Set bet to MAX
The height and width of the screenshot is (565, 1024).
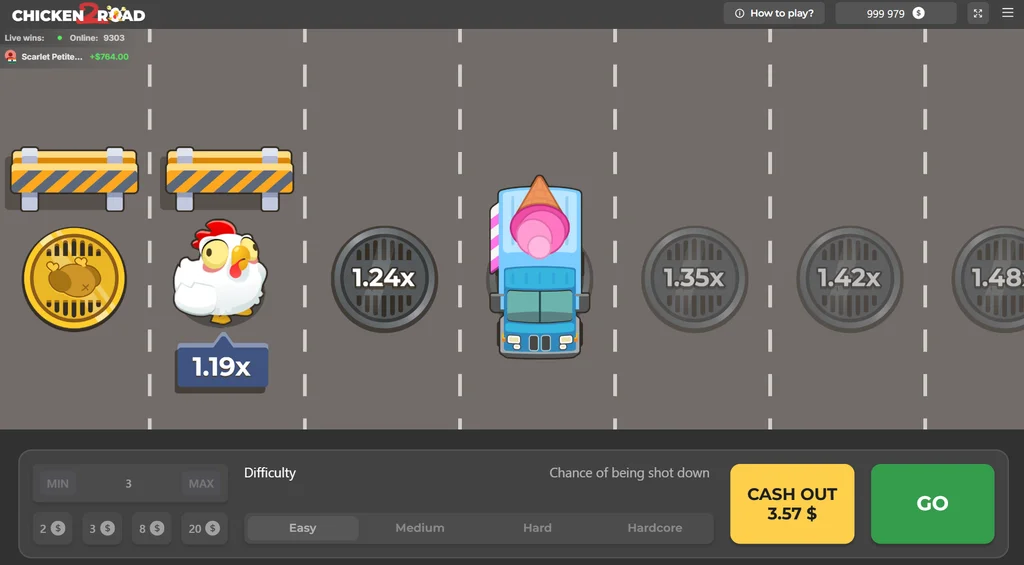pyautogui.click(x=201, y=483)
